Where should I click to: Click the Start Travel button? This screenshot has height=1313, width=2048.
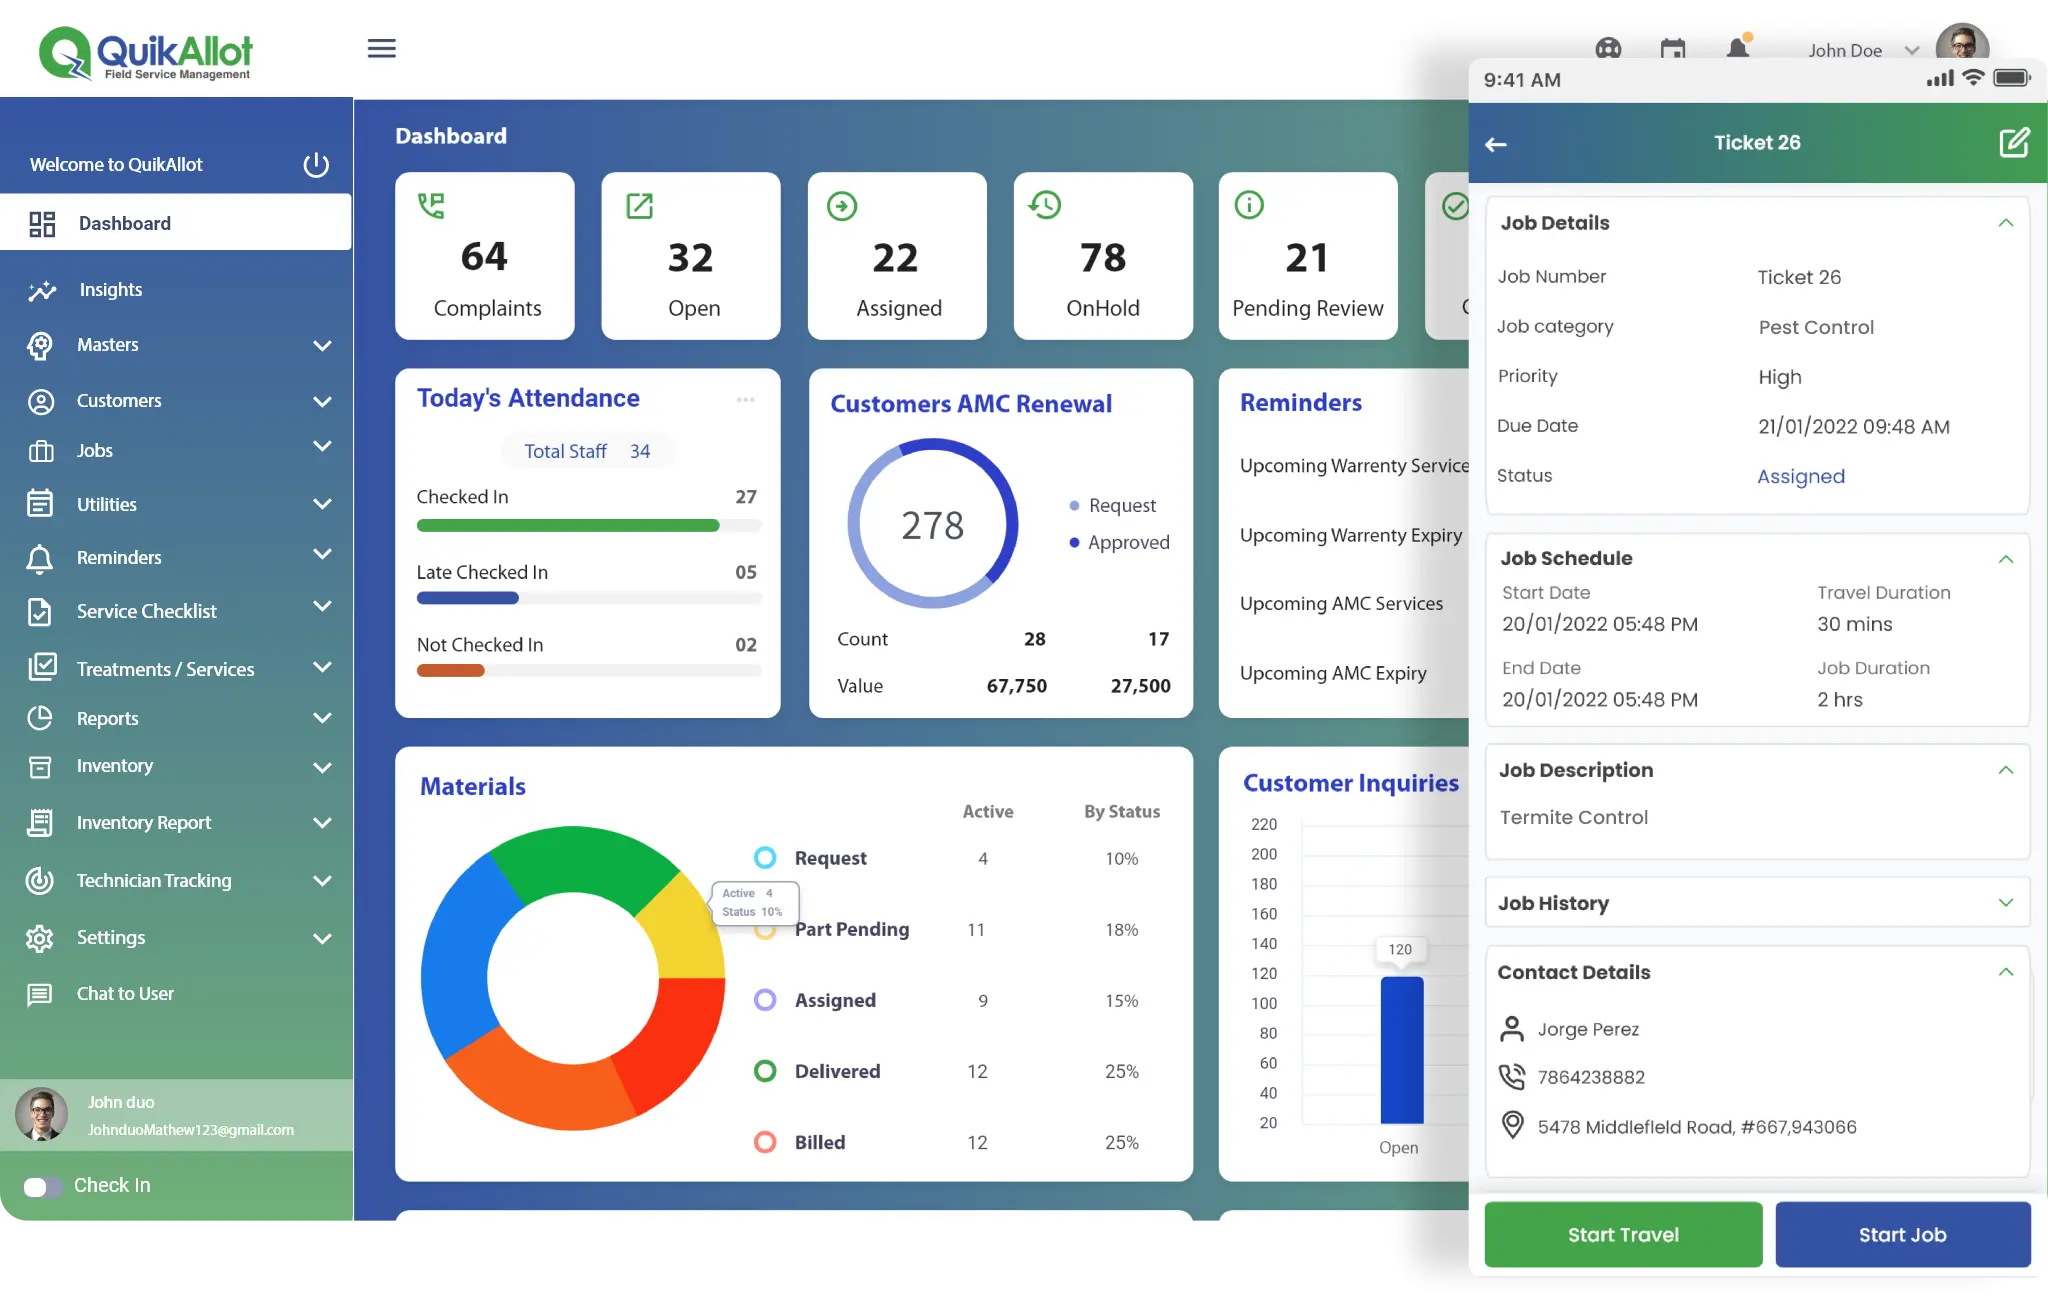tap(1622, 1234)
